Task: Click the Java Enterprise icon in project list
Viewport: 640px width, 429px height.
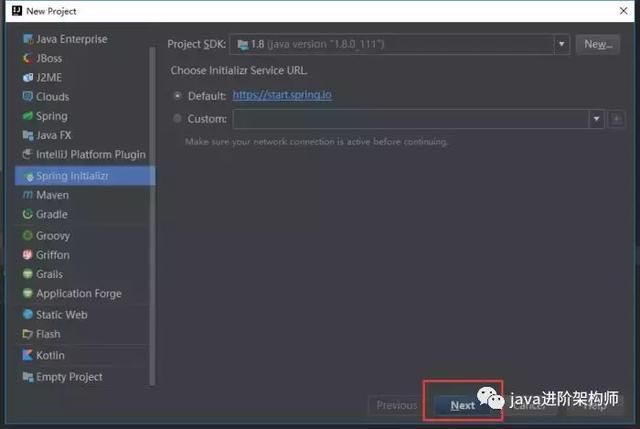Action: pos(28,39)
